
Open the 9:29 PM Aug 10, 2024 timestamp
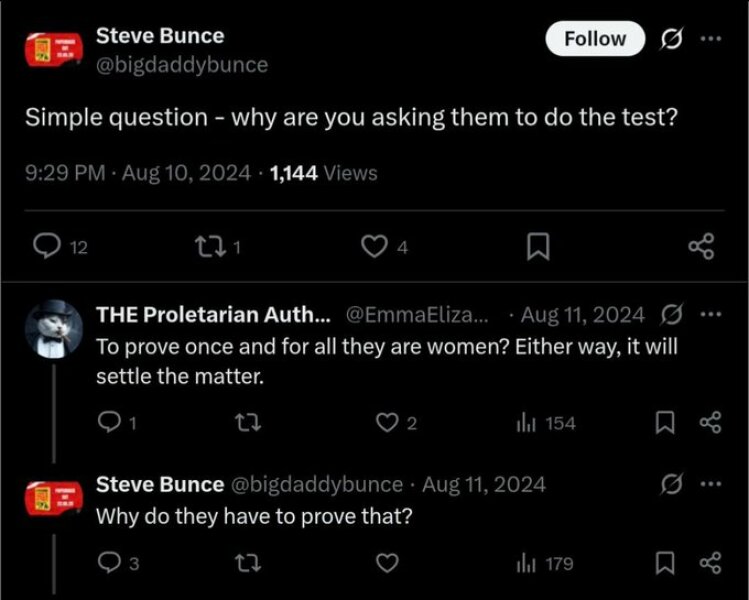138,173
